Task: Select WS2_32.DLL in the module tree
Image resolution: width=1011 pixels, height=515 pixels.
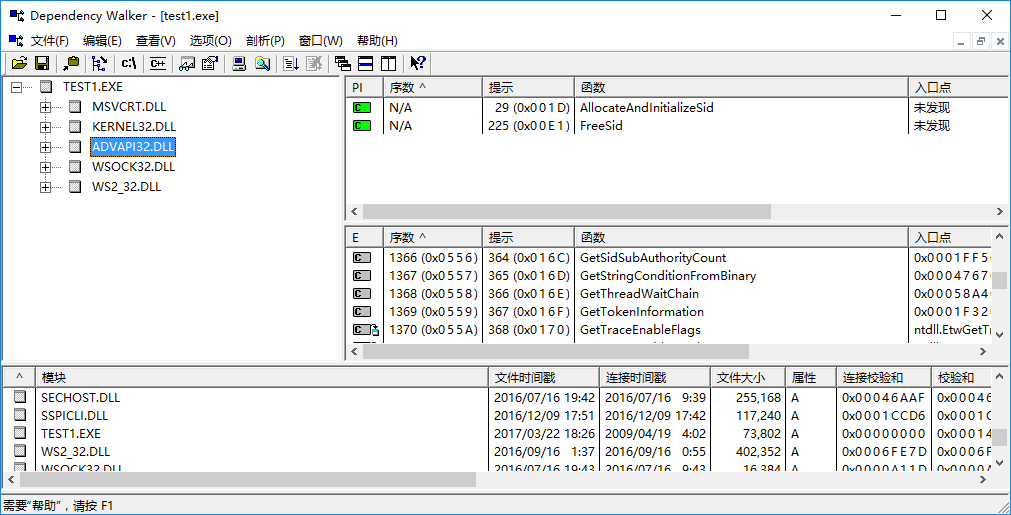Action: [126, 187]
